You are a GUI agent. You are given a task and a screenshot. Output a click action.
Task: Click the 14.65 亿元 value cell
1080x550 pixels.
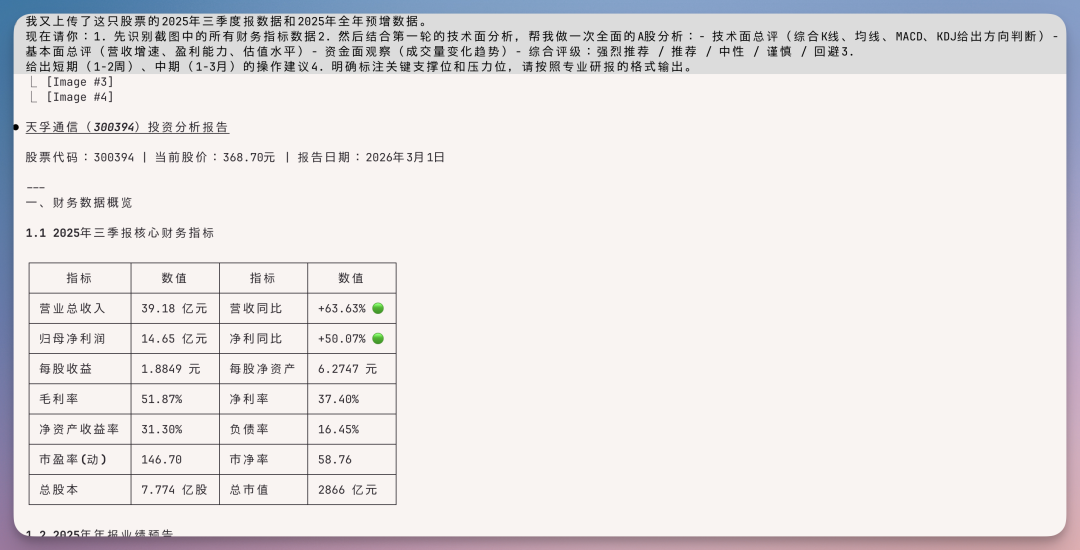coord(175,339)
